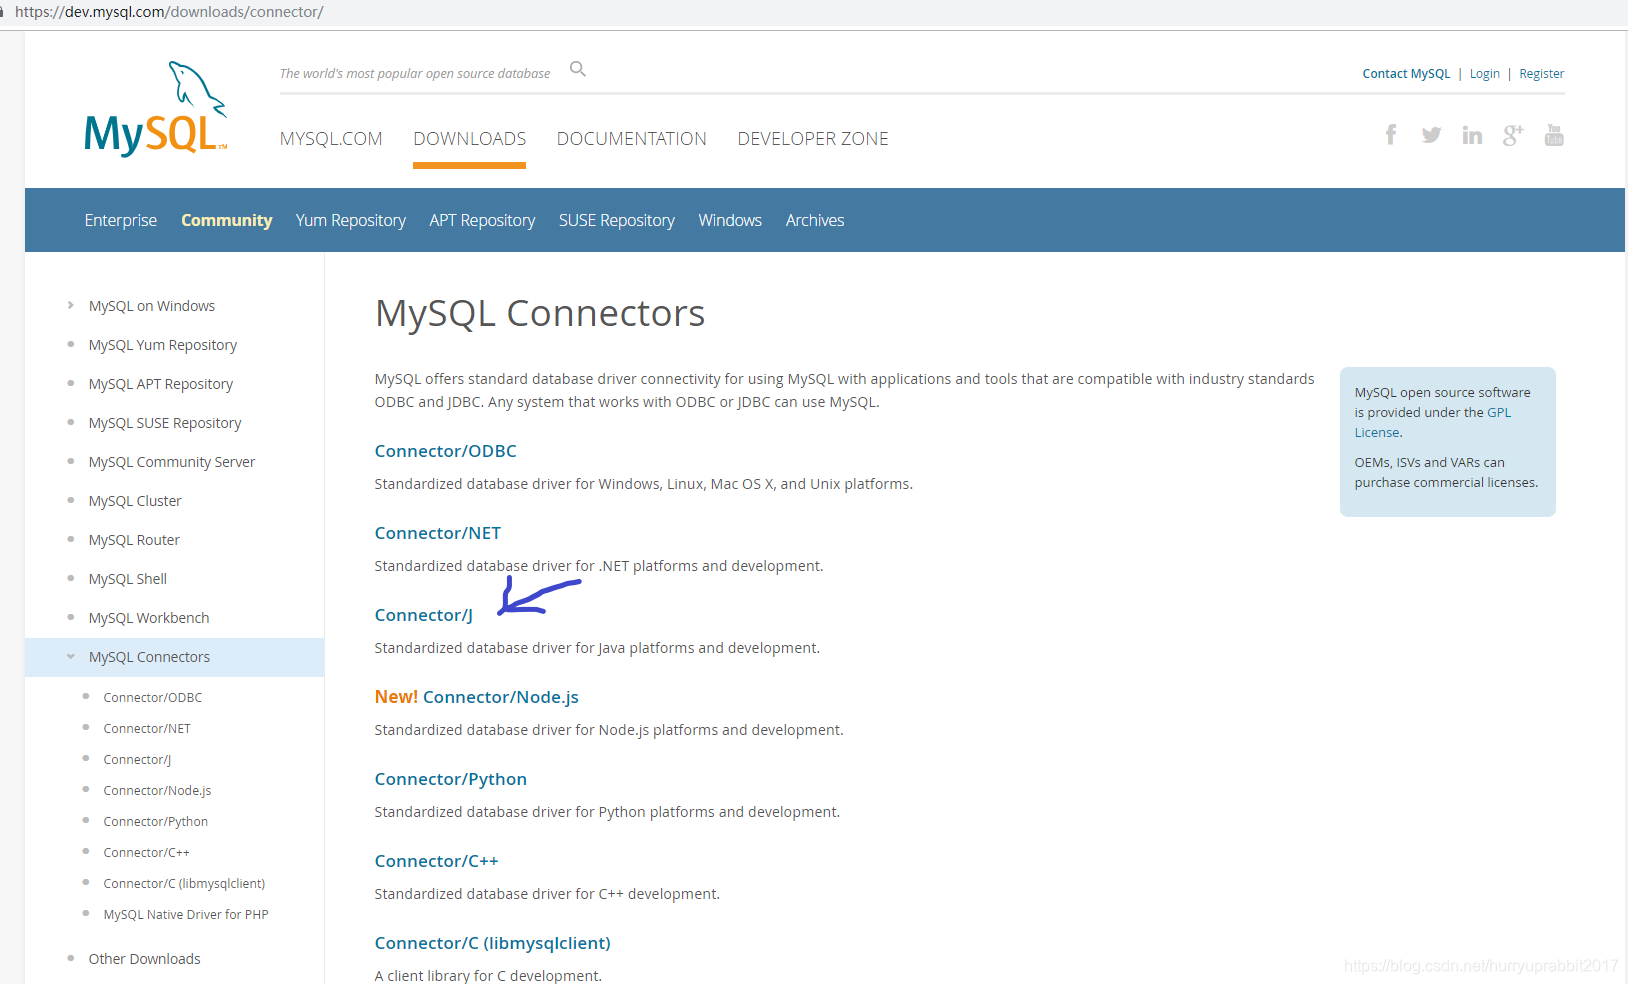This screenshot has height=984, width=1628.
Task: Open sidebar Connector/NET sub-item
Action: pyautogui.click(x=147, y=729)
